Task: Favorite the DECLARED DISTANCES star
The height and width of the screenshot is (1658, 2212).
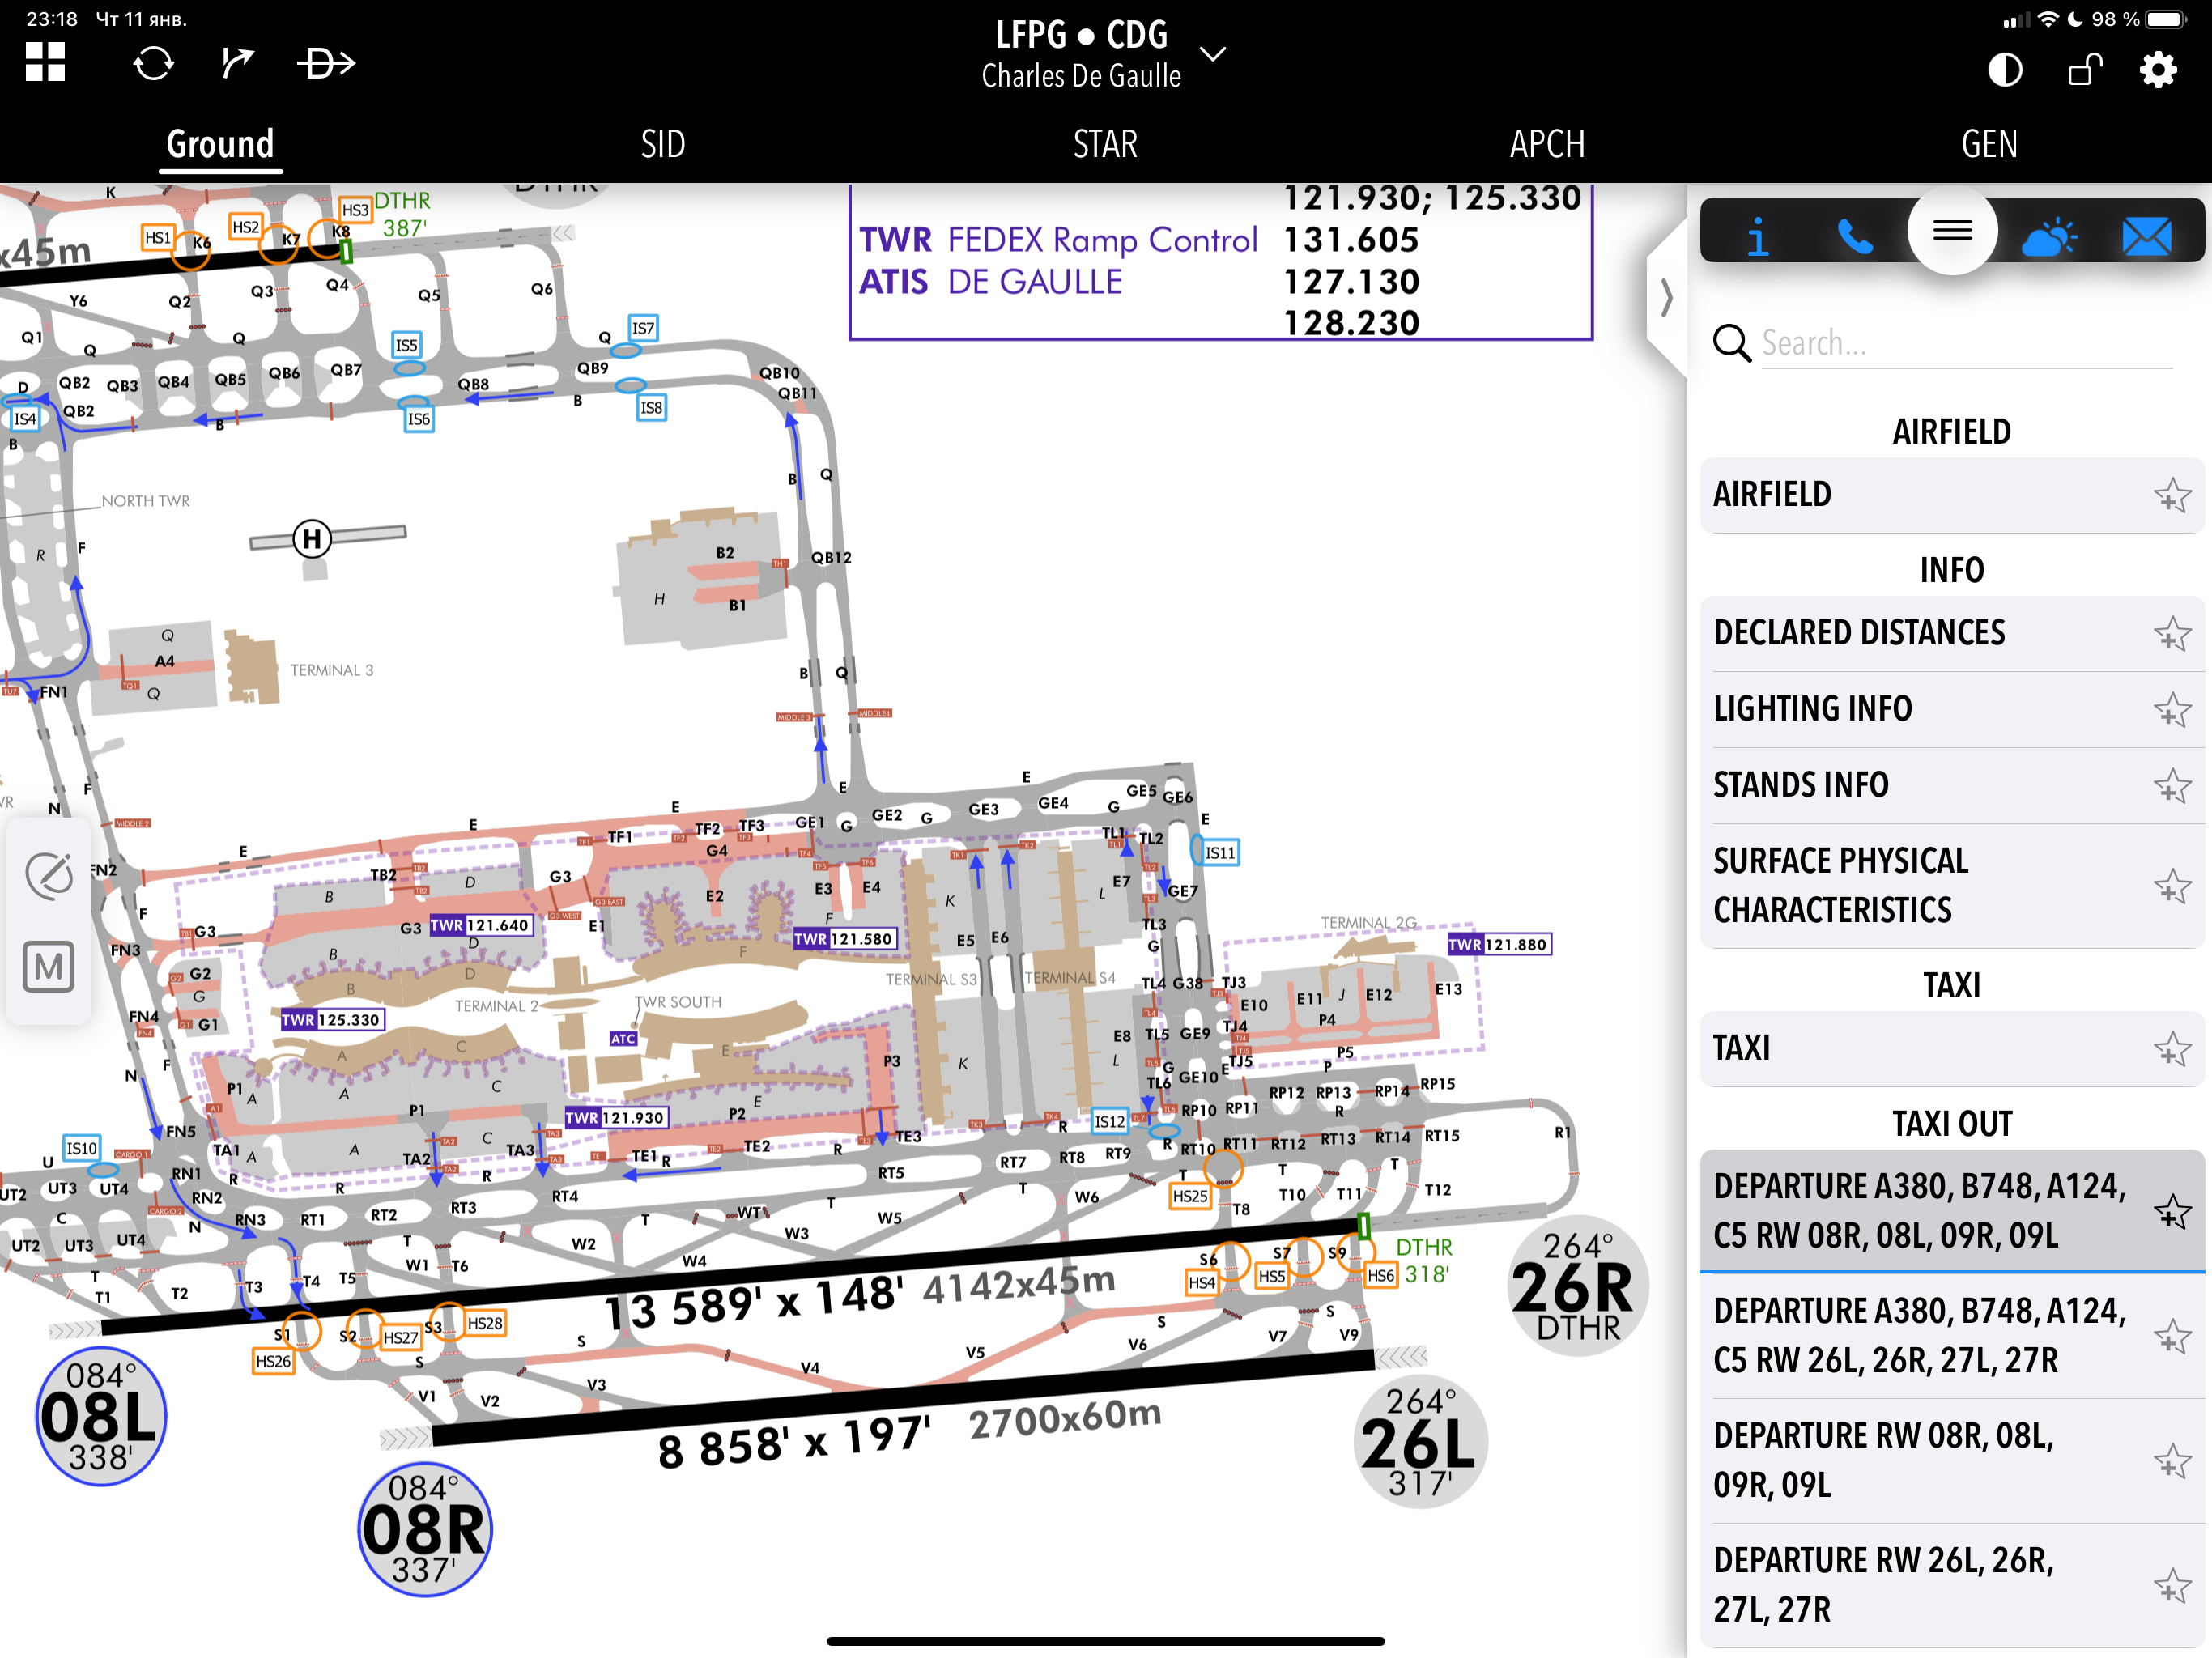Action: (2171, 634)
